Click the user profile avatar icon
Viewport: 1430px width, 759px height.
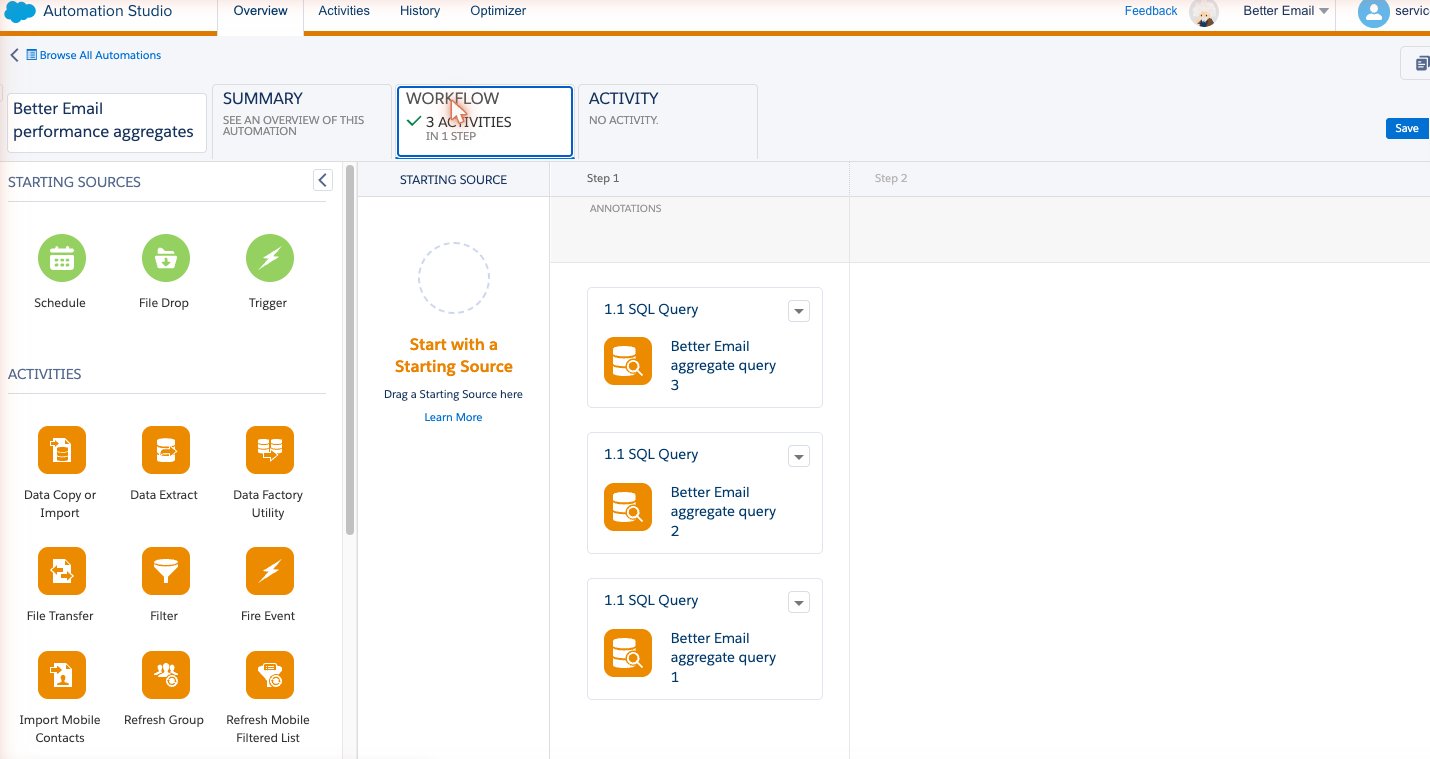pyautogui.click(x=1374, y=12)
